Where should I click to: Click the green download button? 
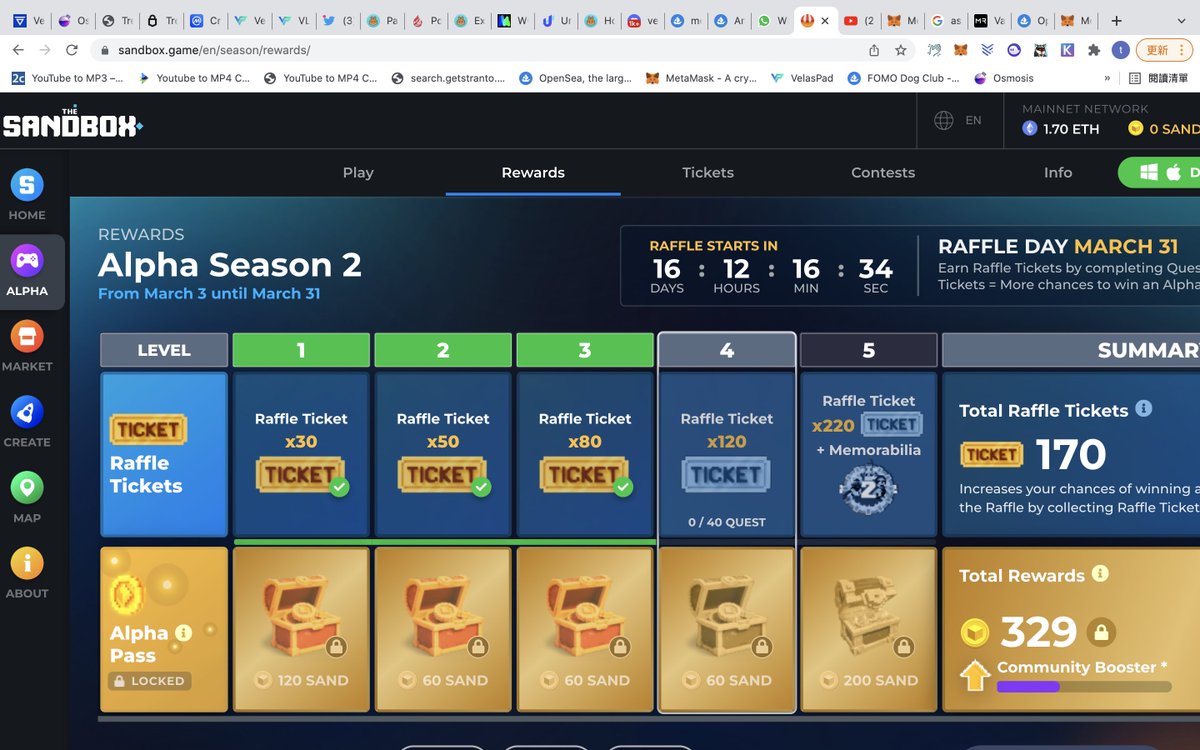point(1160,172)
